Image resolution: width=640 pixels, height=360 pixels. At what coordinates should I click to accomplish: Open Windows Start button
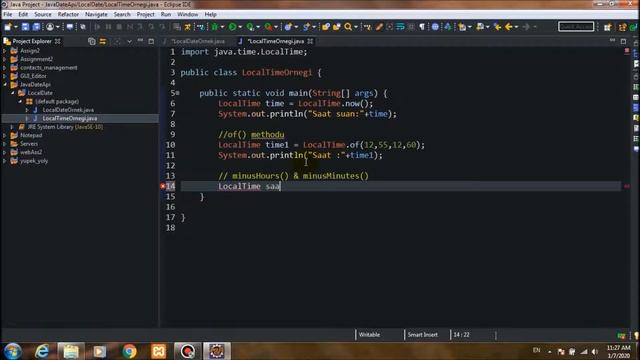point(12,351)
